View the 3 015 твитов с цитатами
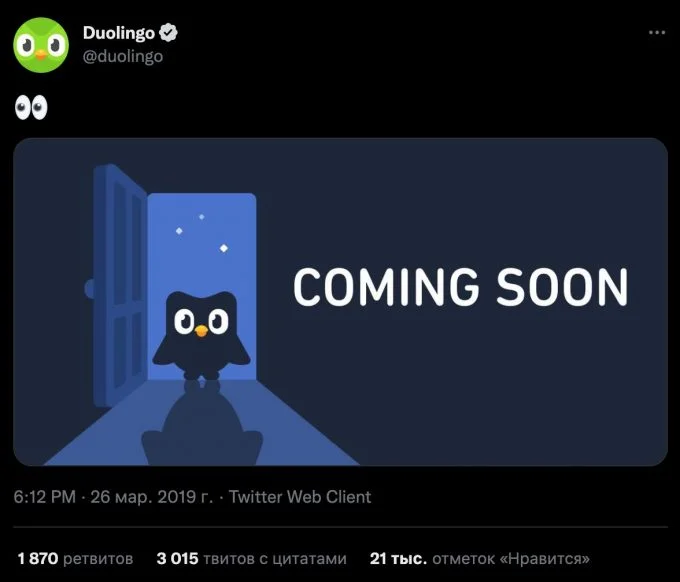The width and height of the screenshot is (680, 582). pyautogui.click(x=252, y=559)
